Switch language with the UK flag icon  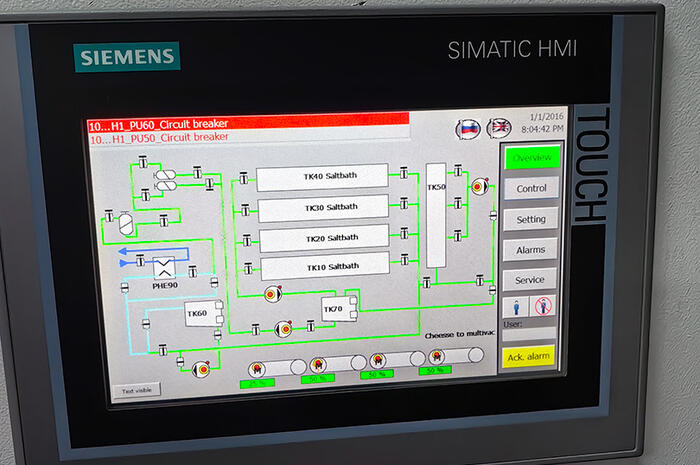click(499, 128)
